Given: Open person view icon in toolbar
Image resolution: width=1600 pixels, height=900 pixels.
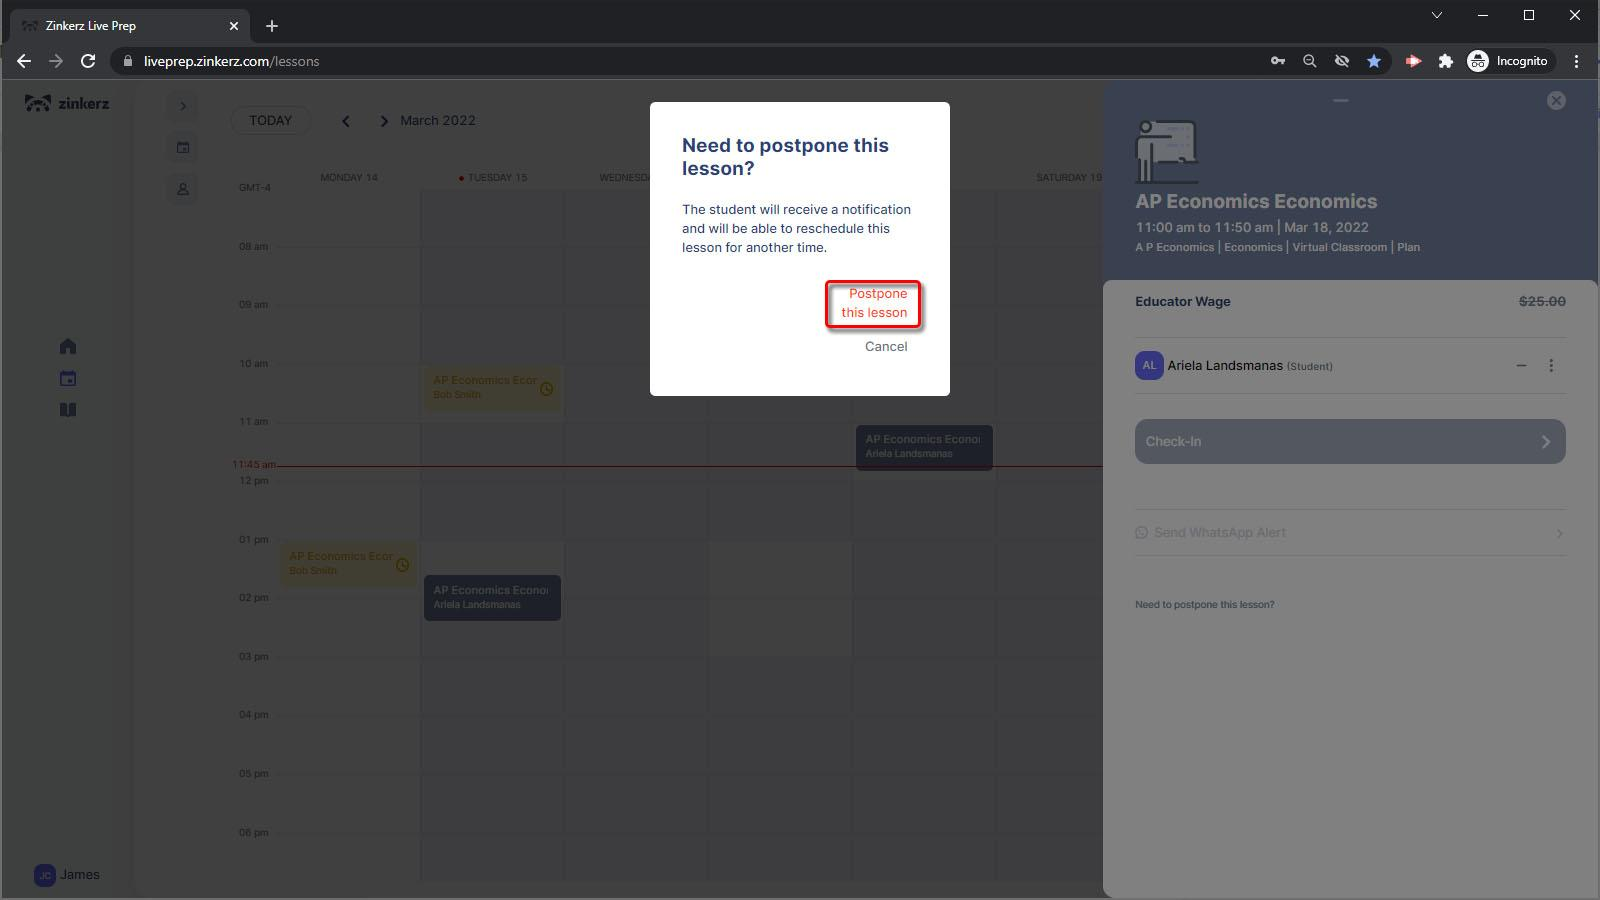Looking at the screenshot, I should pyautogui.click(x=182, y=189).
